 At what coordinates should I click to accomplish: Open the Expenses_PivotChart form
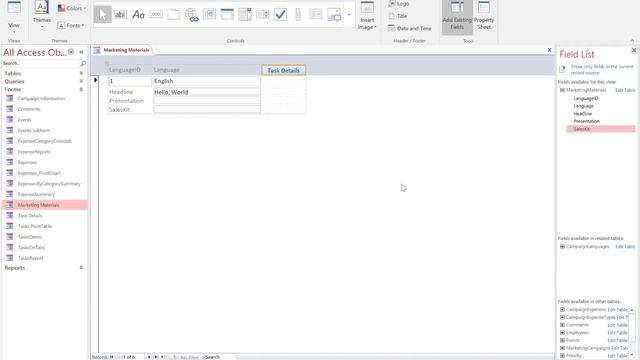pyautogui.click(x=39, y=173)
